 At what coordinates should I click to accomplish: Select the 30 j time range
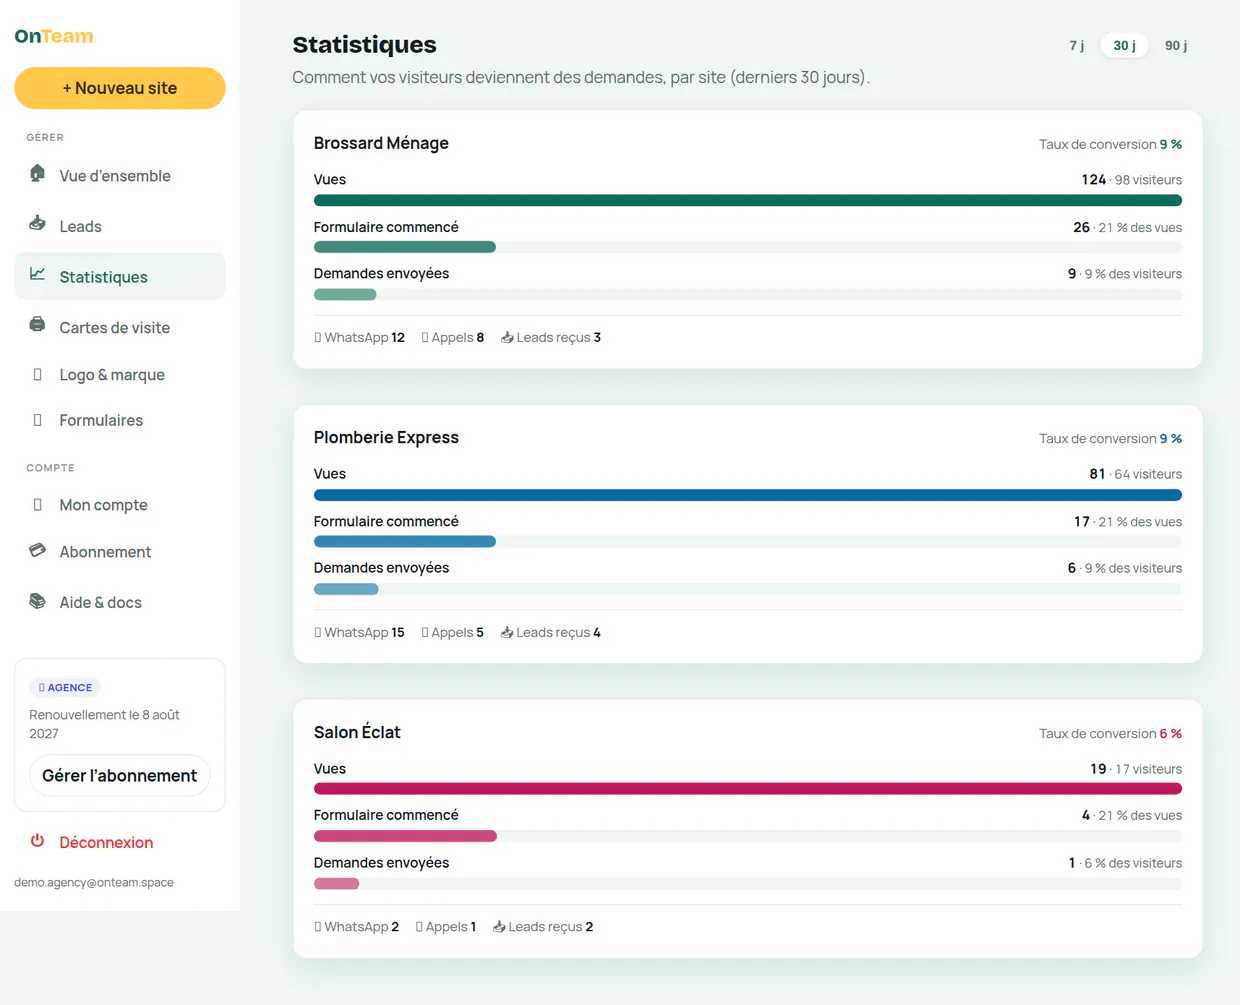[1125, 46]
